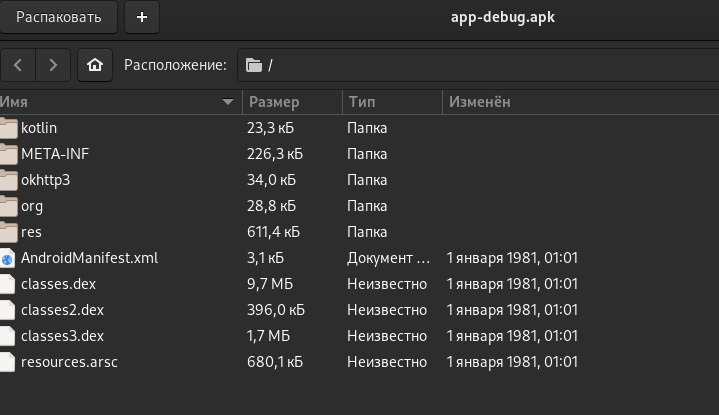Screen dimensions: 719x415
Task: Click the resources.arsc file icon
Action: click(x=7, y=362)
